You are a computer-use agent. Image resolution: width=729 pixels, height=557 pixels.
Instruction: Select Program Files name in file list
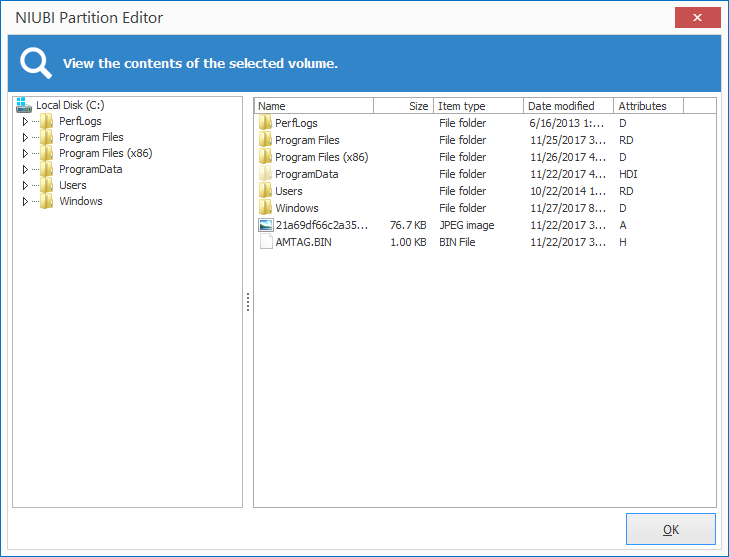pyautogui.click(x=307, y=140)
